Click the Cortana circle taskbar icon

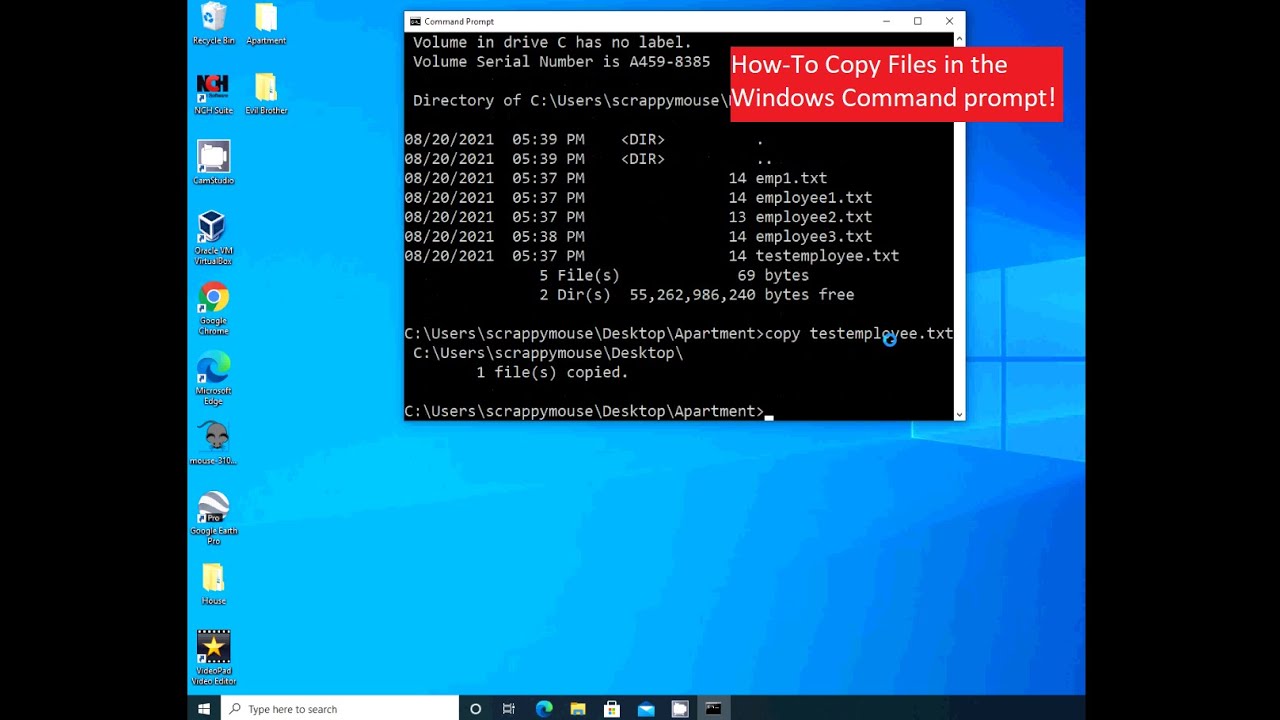[475, 709]
